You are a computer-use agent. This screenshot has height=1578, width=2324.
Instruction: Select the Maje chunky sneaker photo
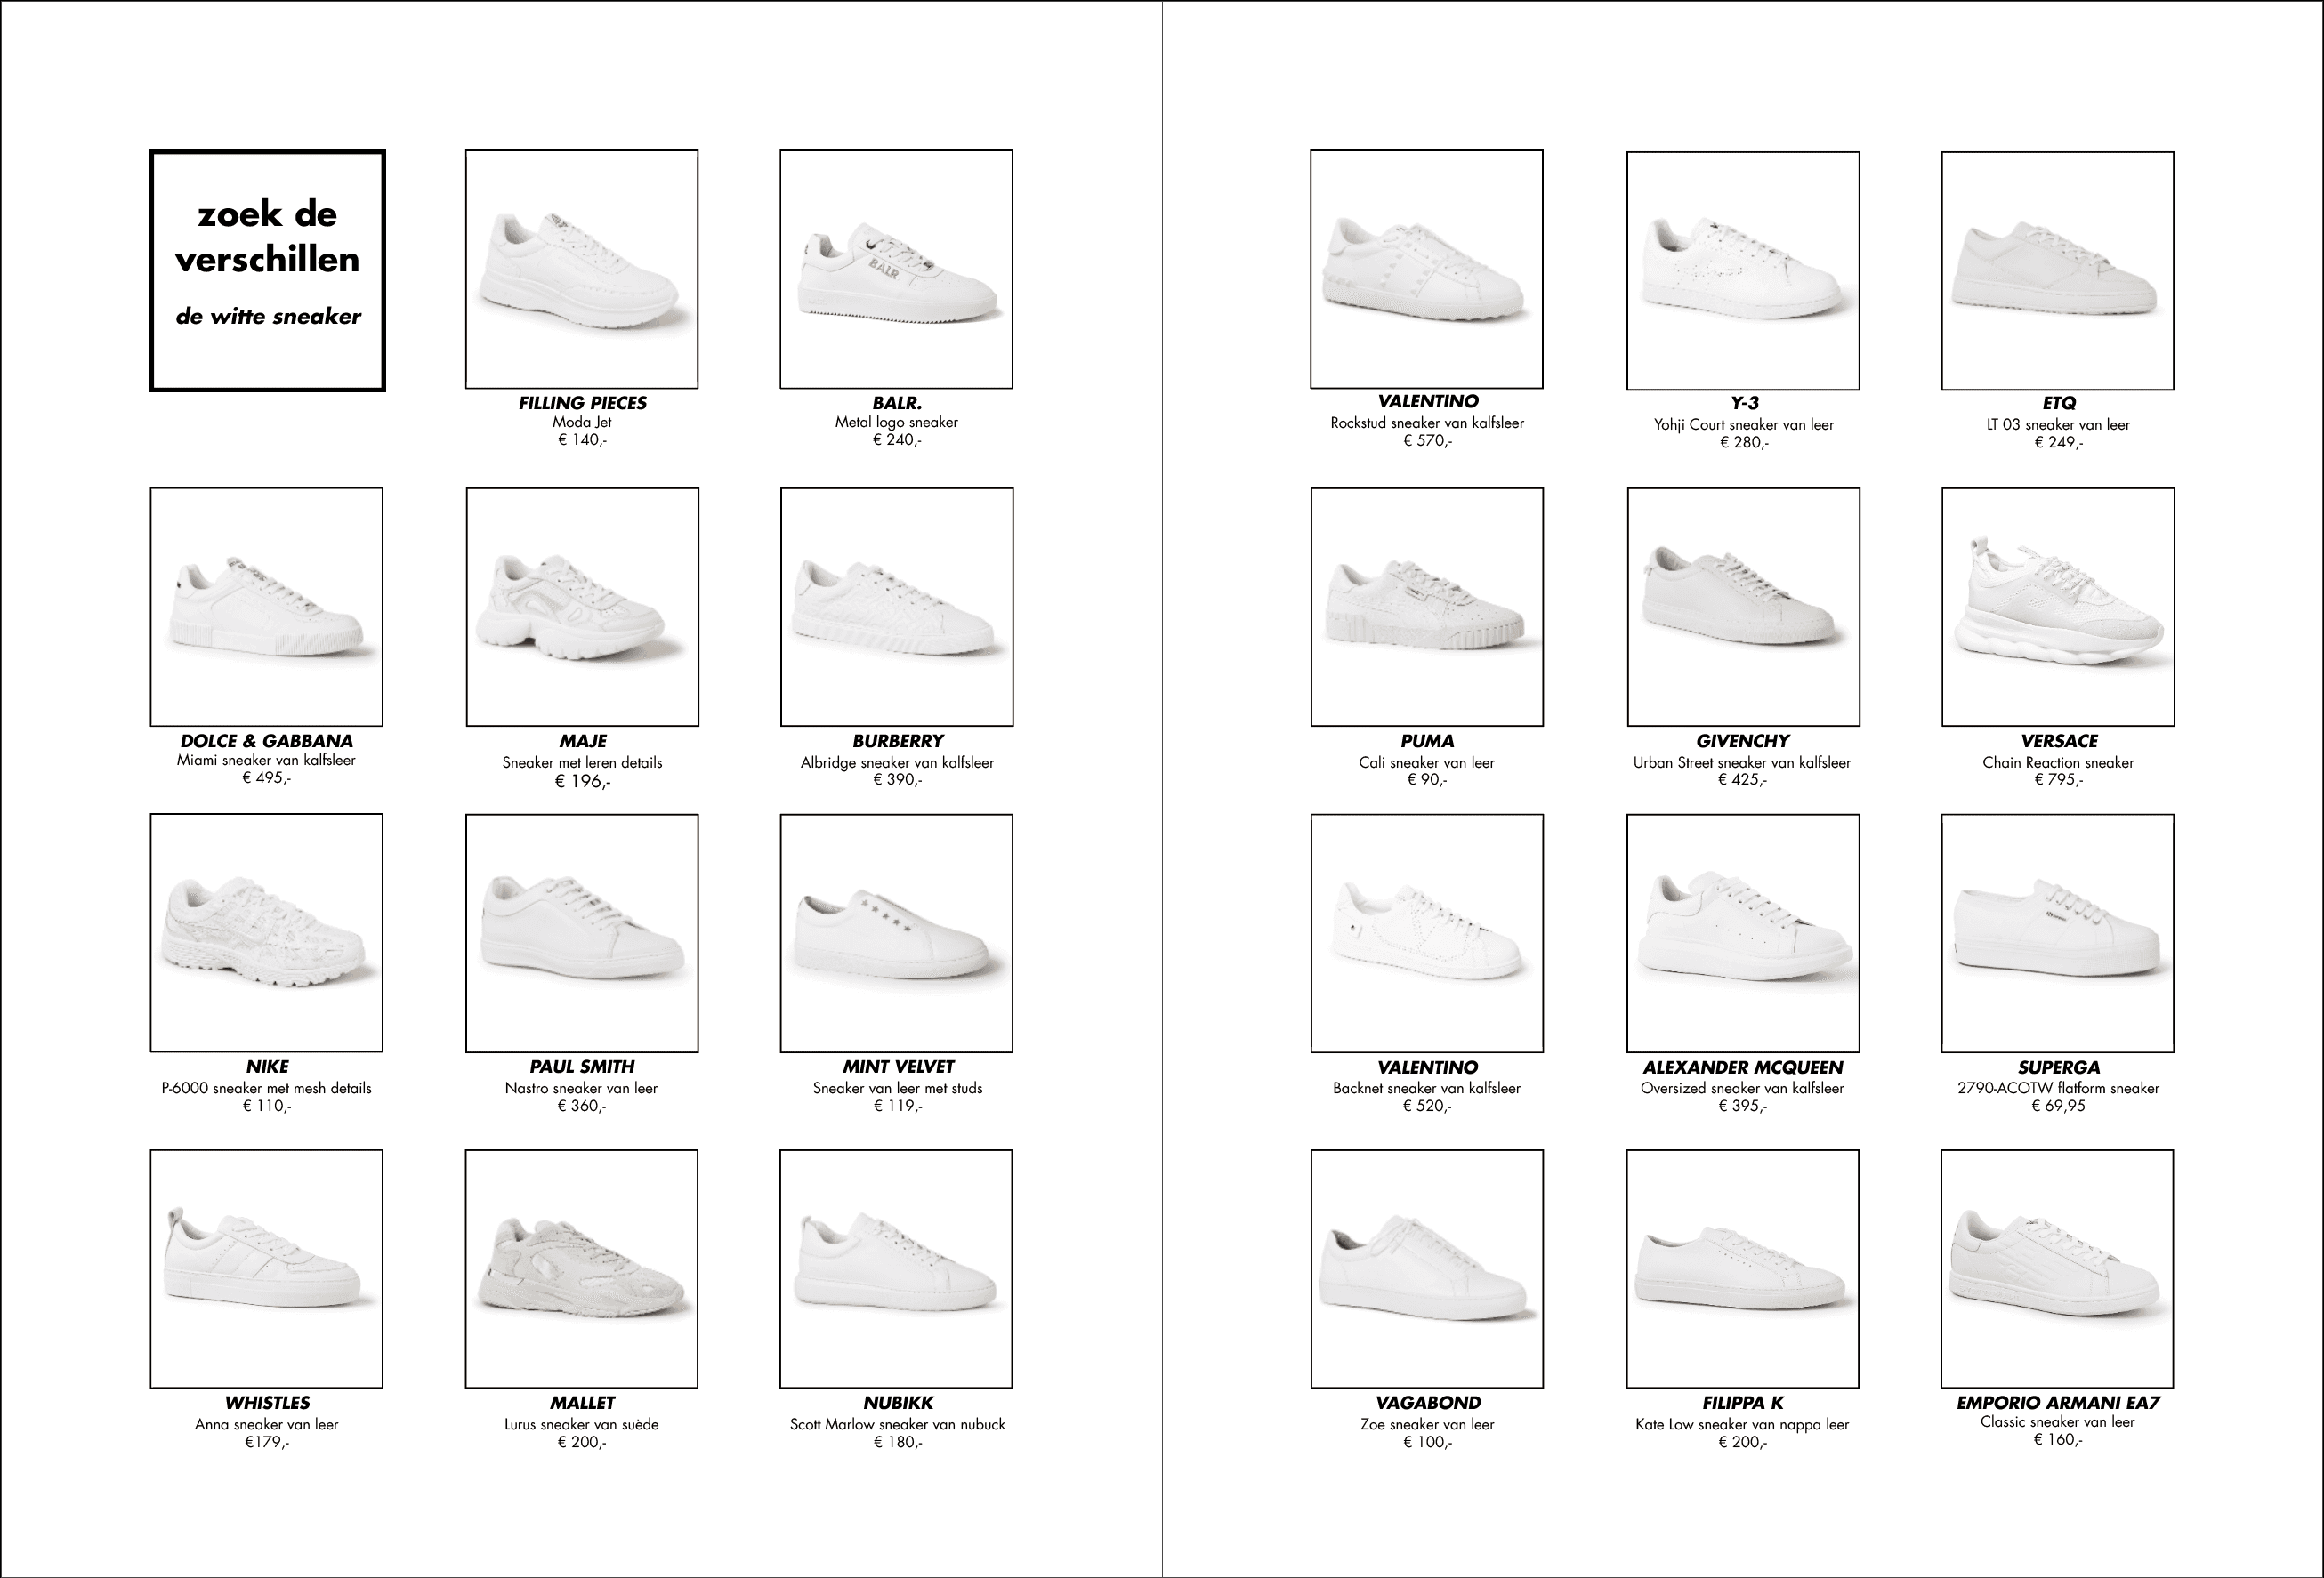(x=582, y=607)
